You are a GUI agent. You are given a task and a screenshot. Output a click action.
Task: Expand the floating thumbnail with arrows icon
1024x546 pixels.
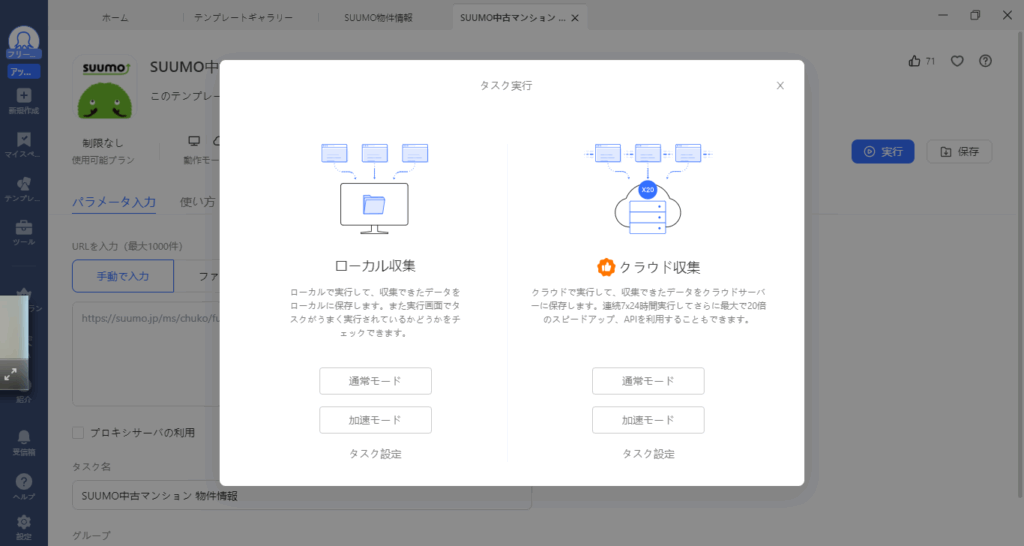(x=10, y=375)
